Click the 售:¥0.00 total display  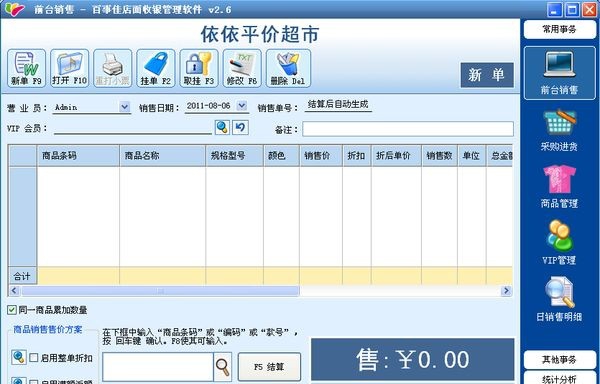[412, 360]
